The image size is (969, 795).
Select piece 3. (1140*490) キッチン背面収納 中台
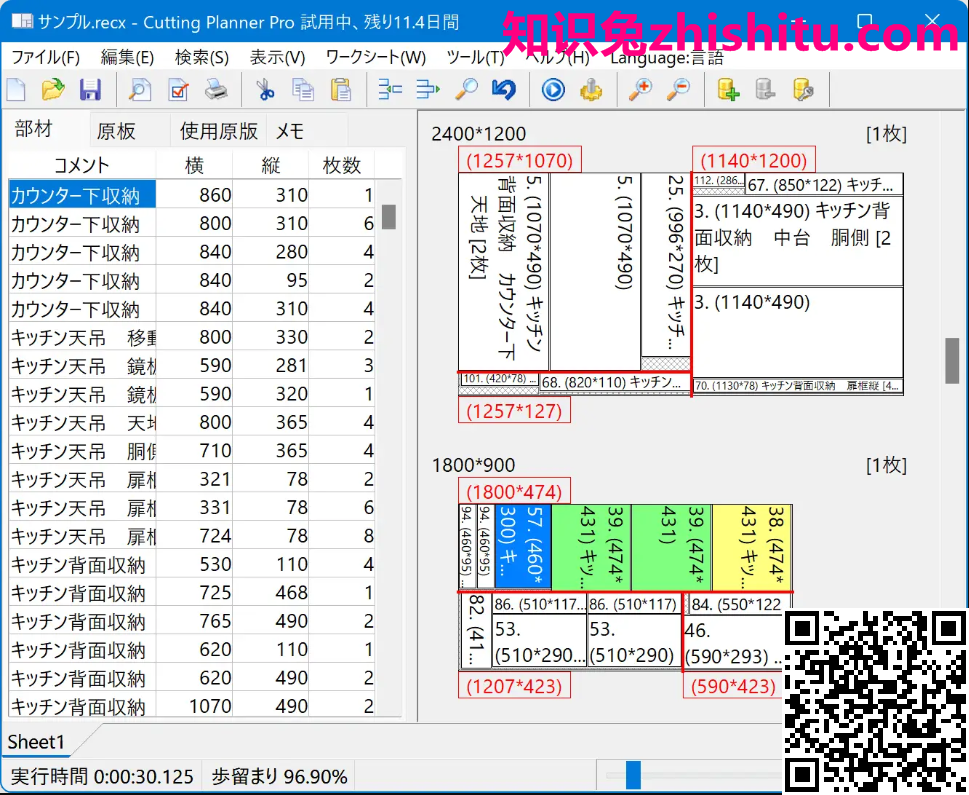[797, 241]
